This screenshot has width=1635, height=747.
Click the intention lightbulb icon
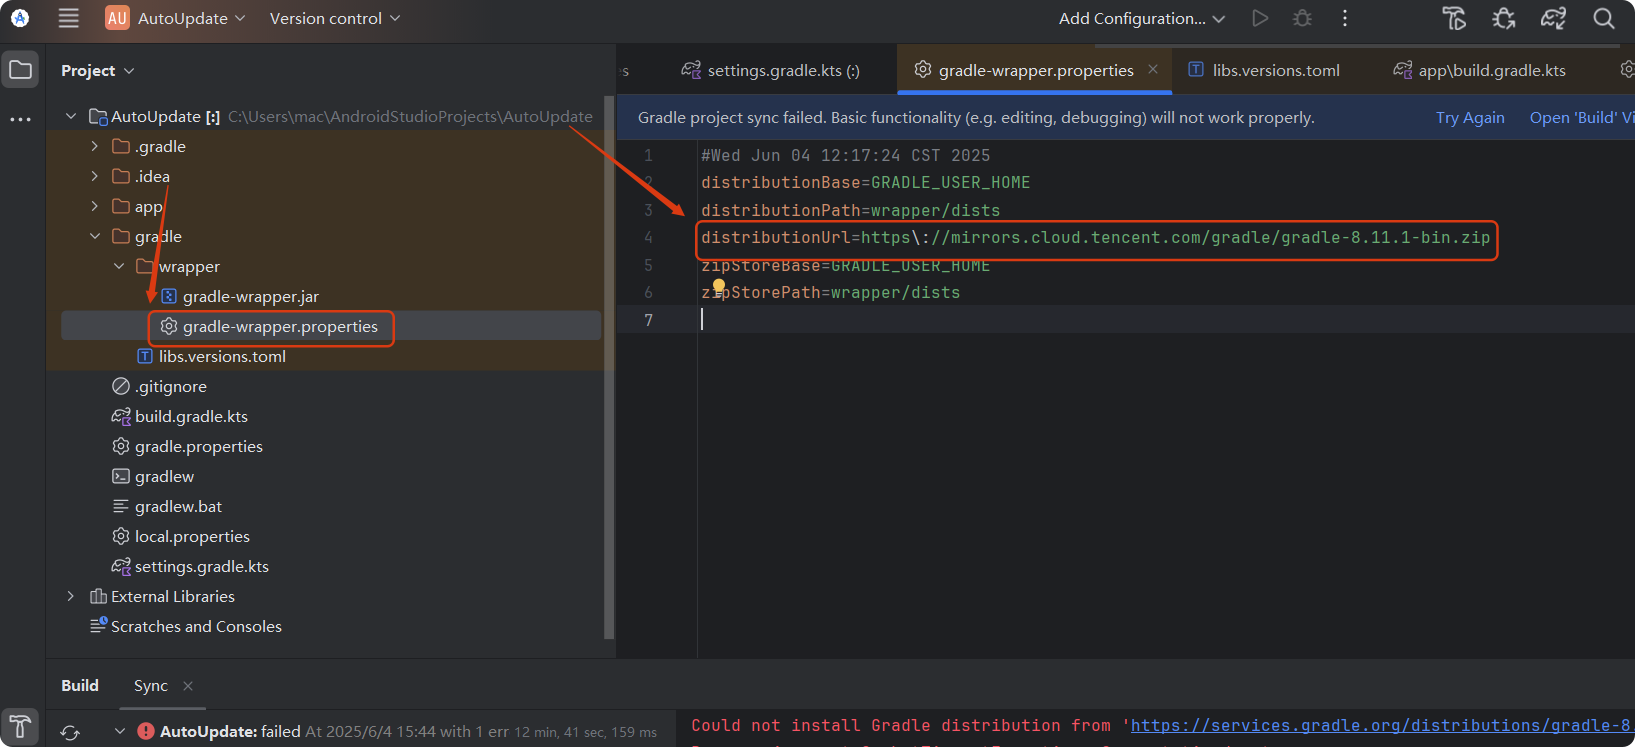718,288
